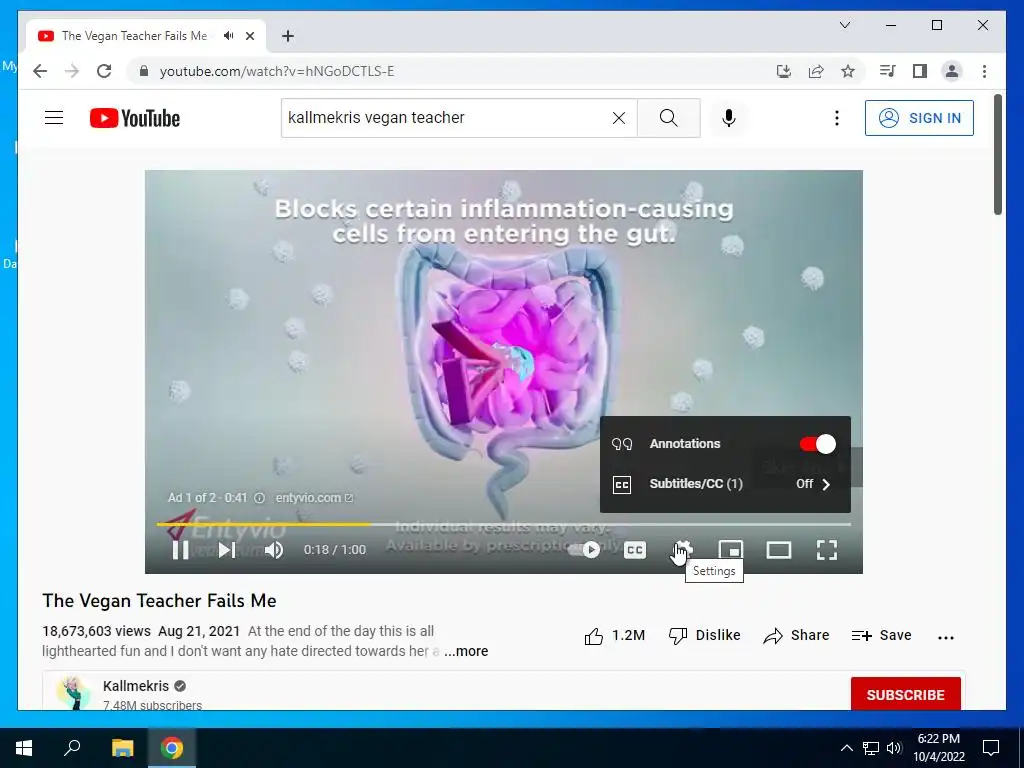Select The Vegan Teacher Fails Me tab
Image resolution: width=1024 pixels, height=768 pixels.
146,36
